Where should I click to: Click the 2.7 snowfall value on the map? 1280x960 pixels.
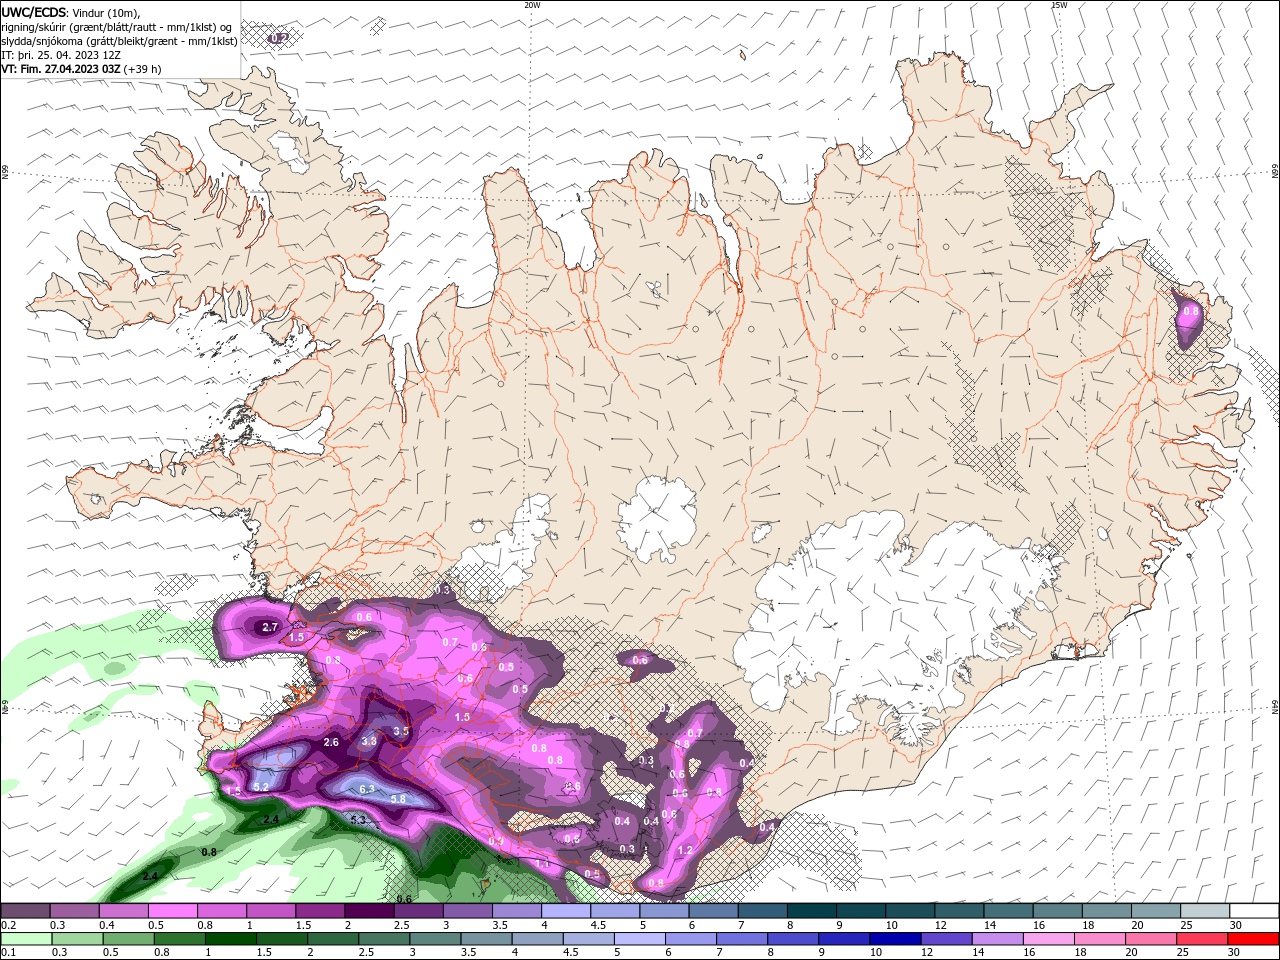tap(270, 628)
